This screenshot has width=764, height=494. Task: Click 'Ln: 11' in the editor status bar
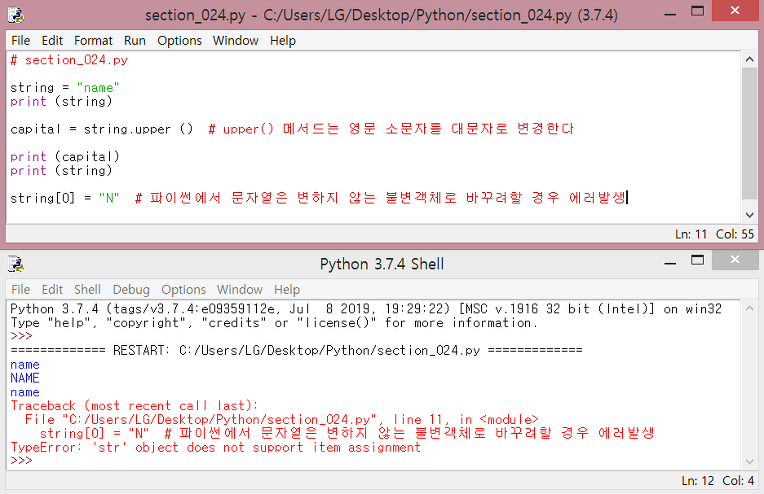[x=690, y=234]
